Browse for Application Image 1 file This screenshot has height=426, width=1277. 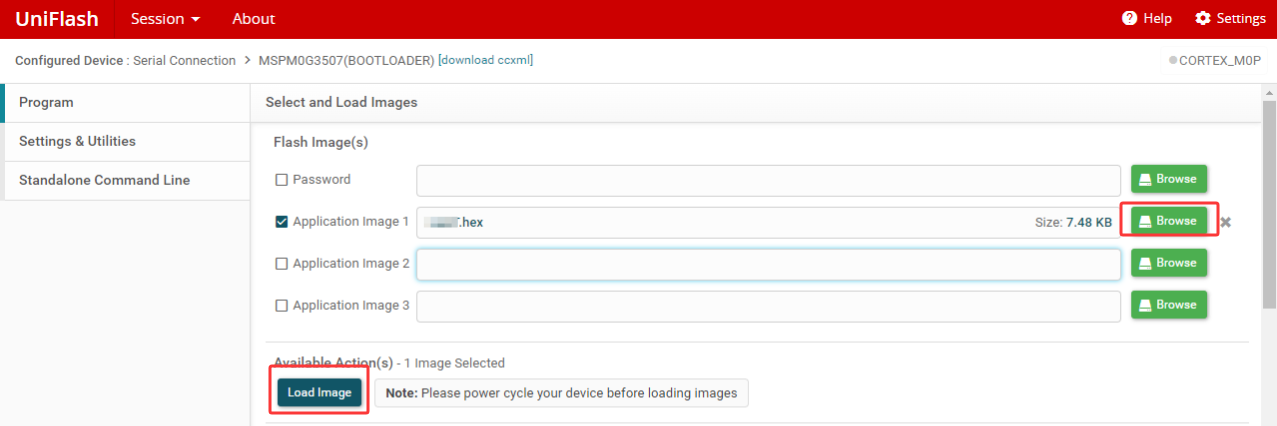(x=1169, y=221)
